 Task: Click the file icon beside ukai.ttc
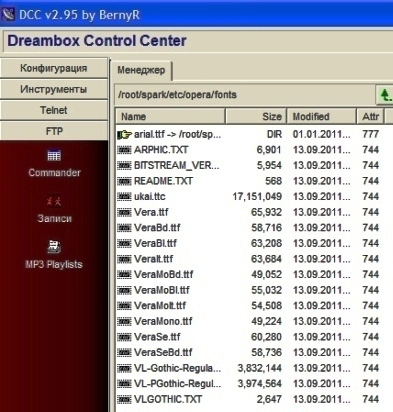coord(124,197)
